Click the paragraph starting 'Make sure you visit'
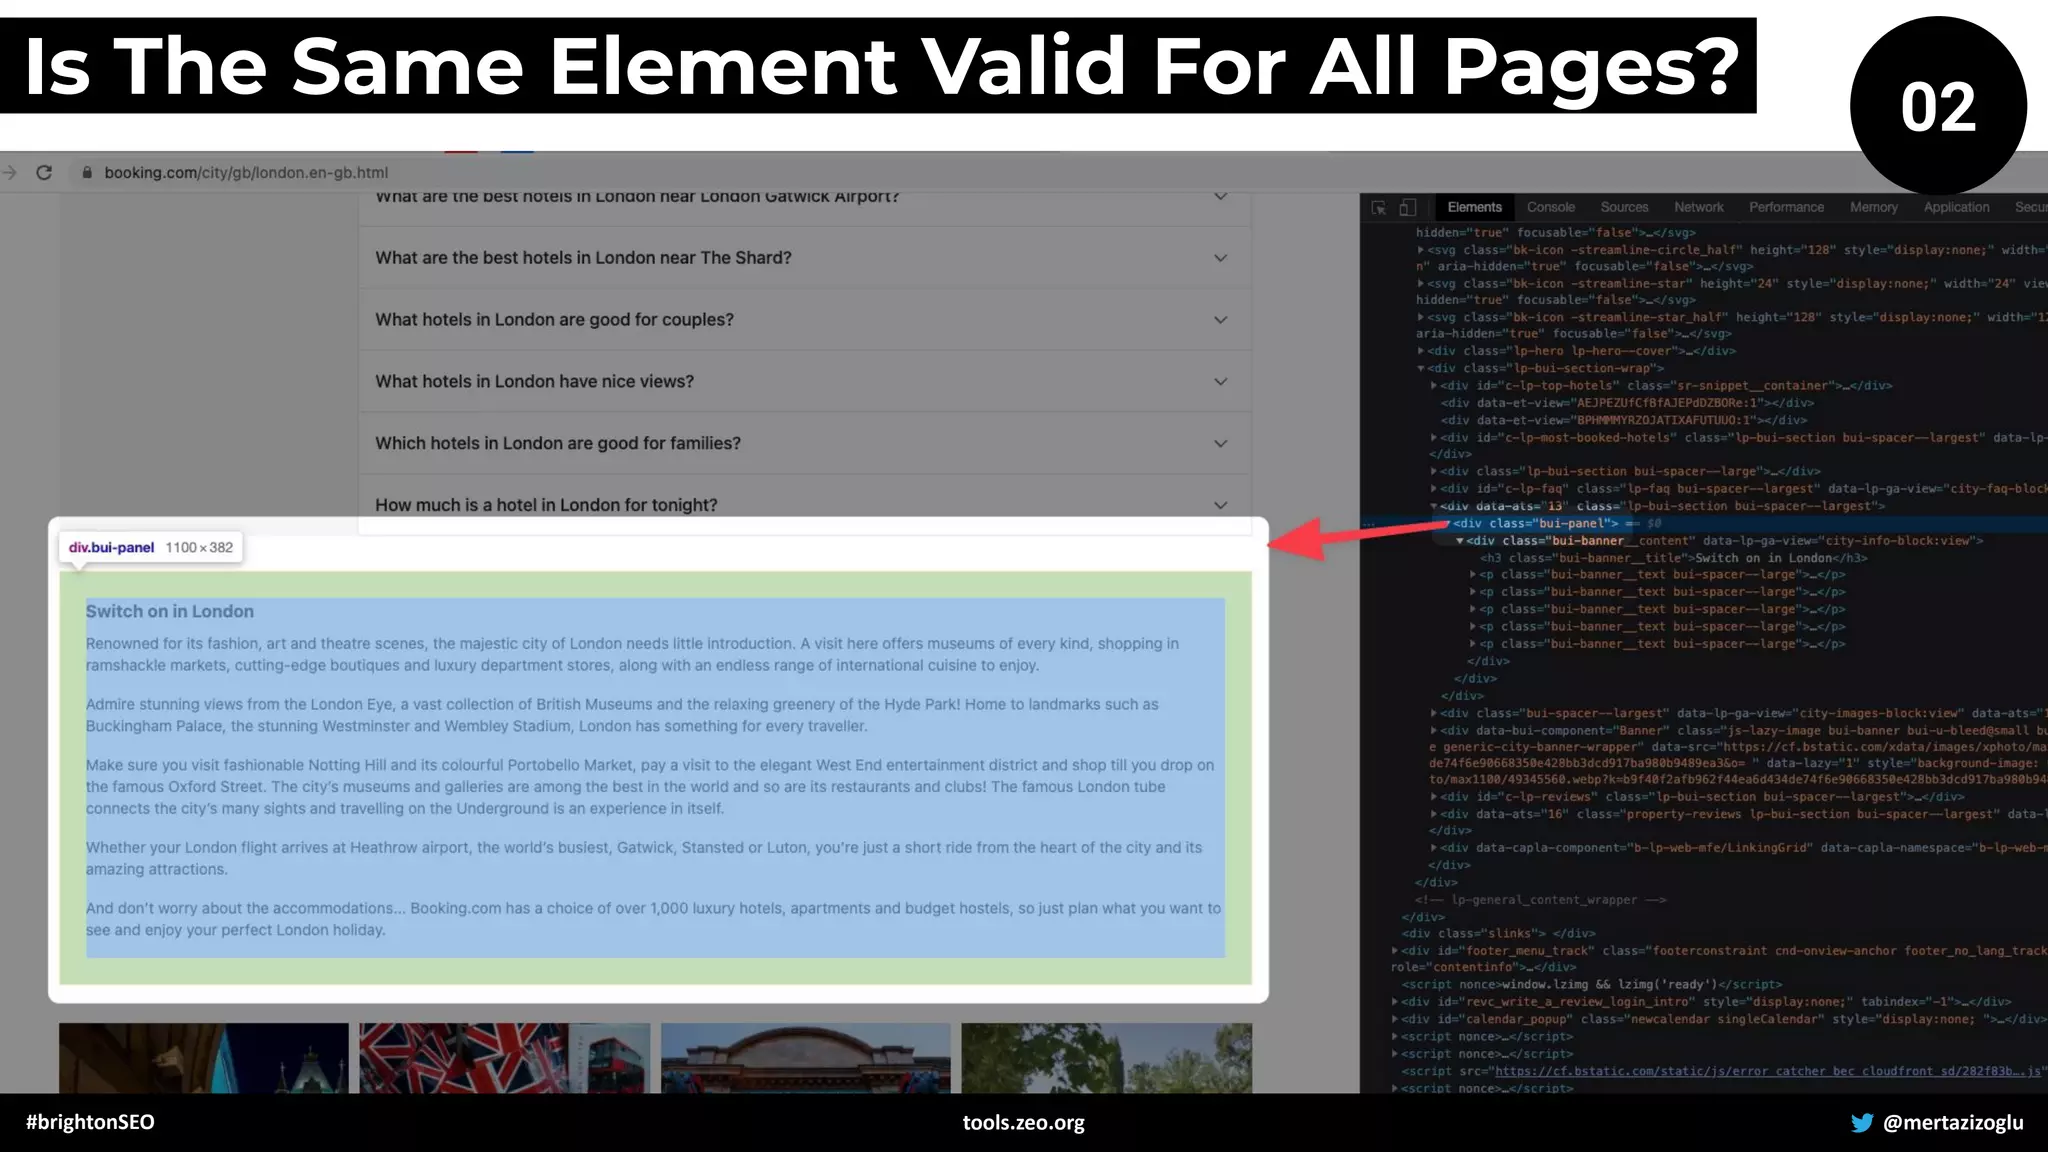Screen dimensions: 2048x1152 (x=650, y=787)
